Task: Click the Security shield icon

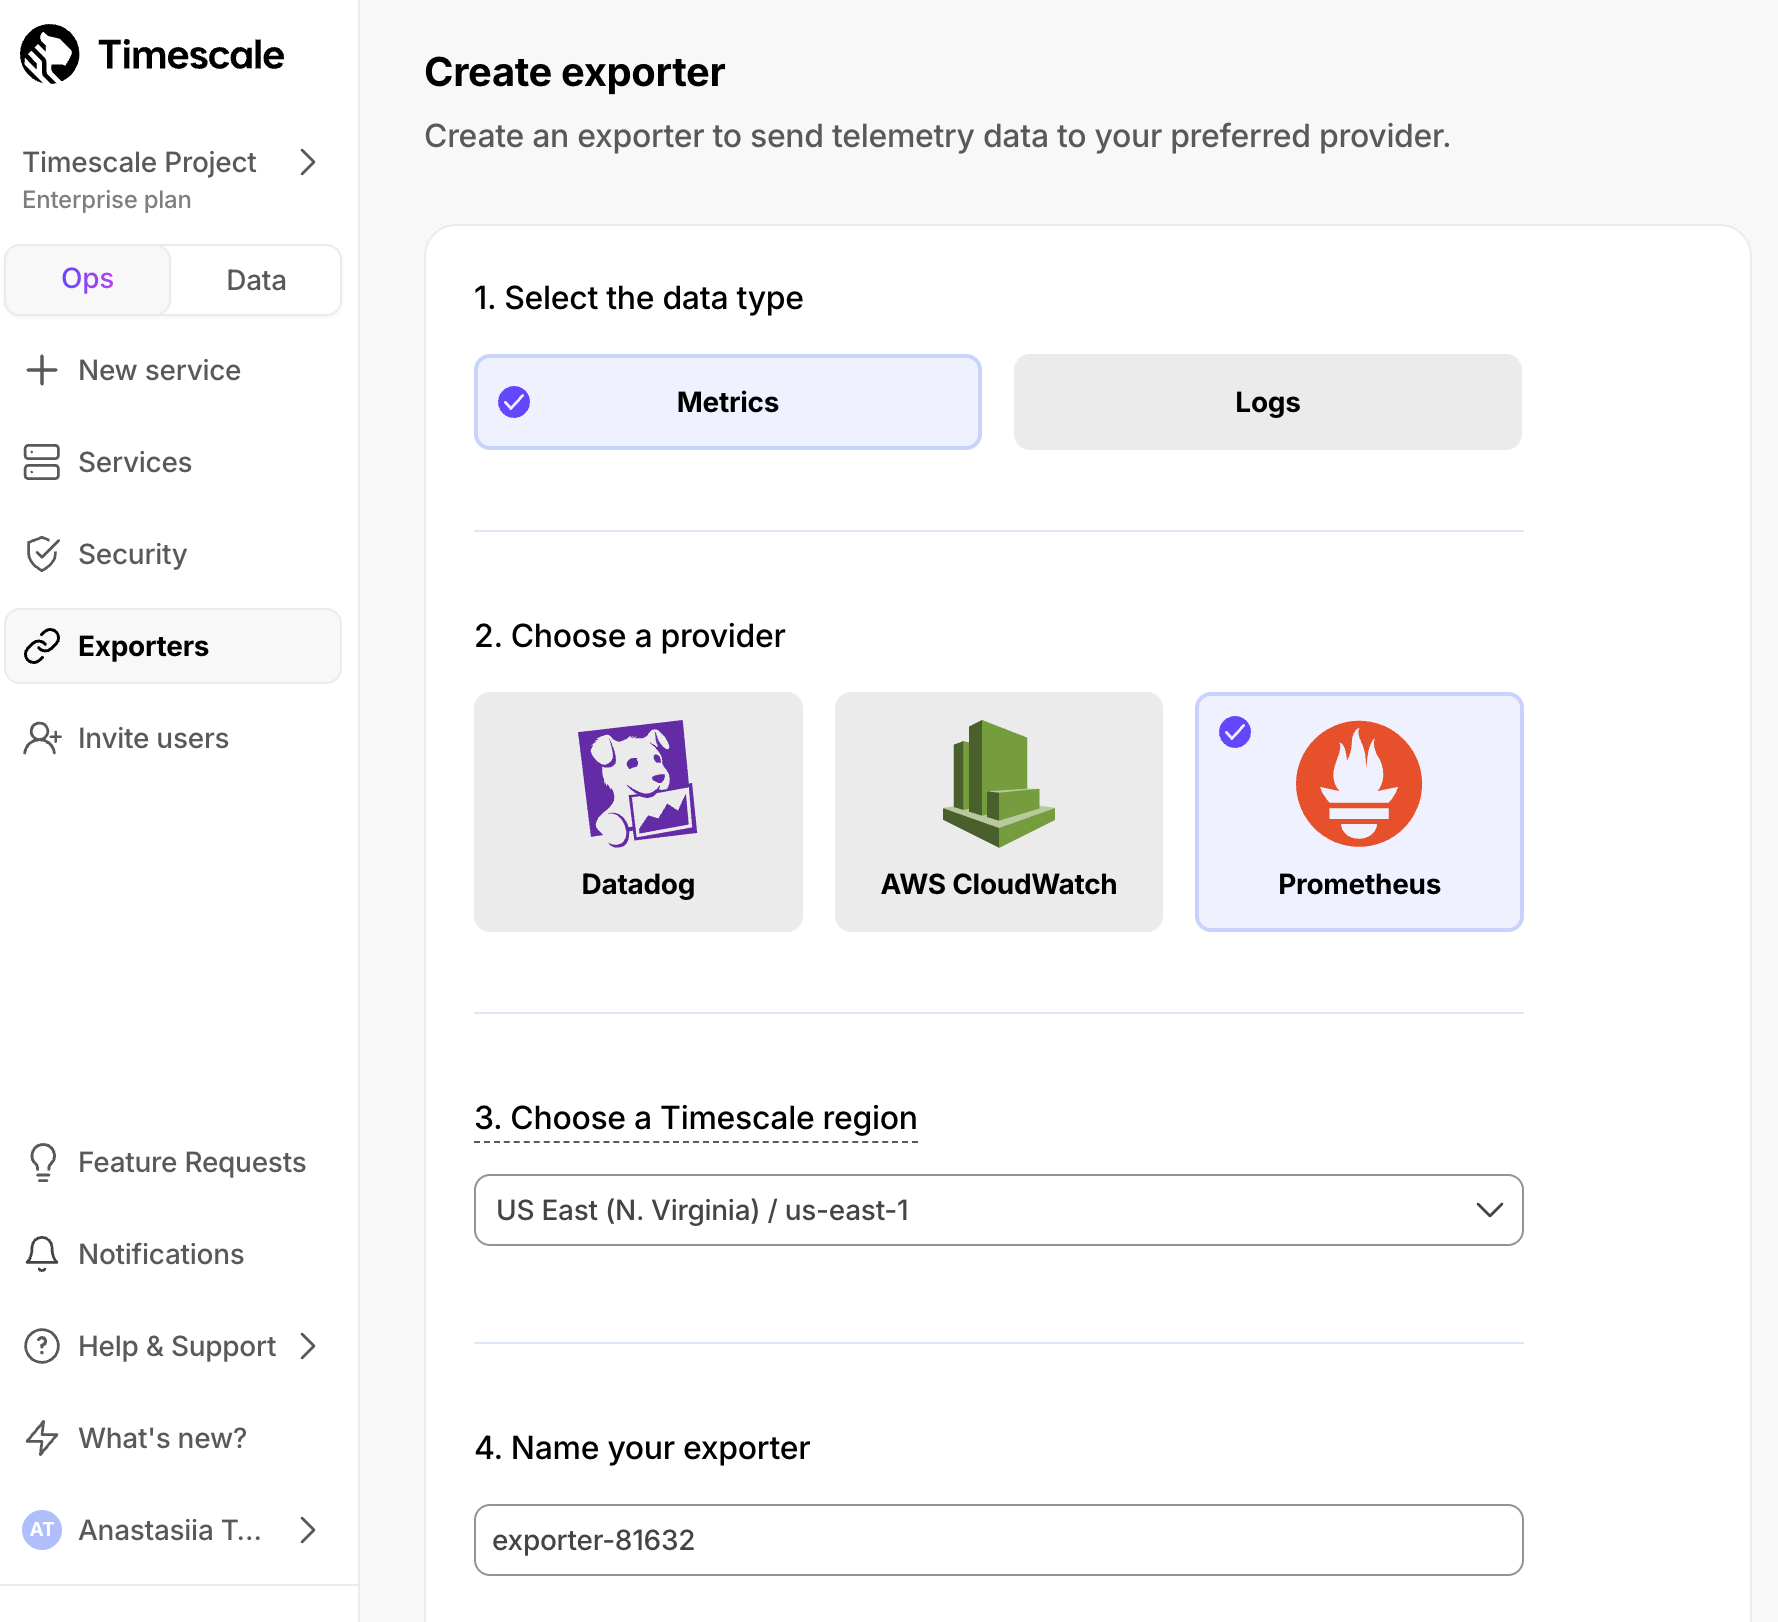Action: coord(42,554)
